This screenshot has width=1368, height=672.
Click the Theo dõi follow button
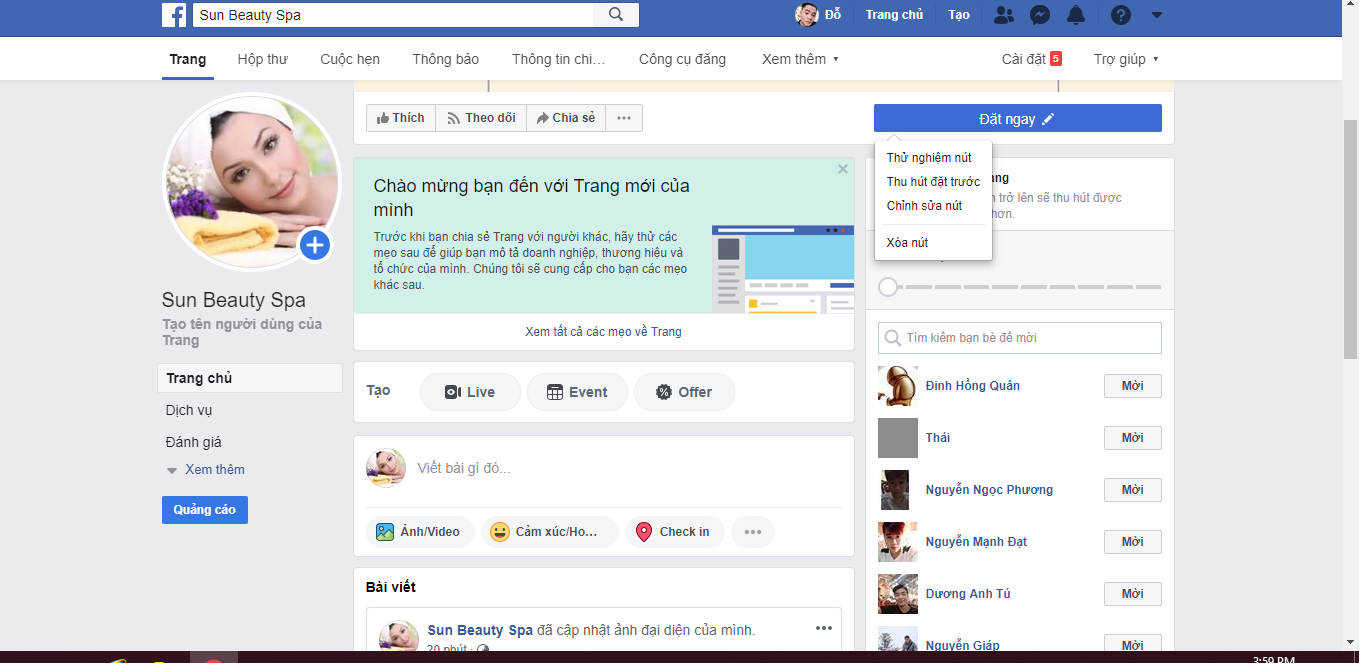(x=481, y=118)
